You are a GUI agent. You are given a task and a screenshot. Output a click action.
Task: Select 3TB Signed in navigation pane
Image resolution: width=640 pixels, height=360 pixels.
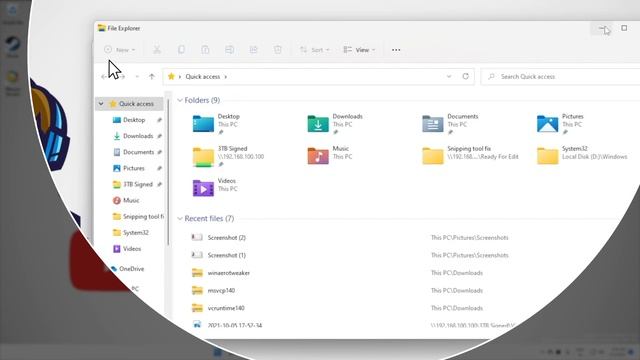pyautogui.click(x=138, y=184)
